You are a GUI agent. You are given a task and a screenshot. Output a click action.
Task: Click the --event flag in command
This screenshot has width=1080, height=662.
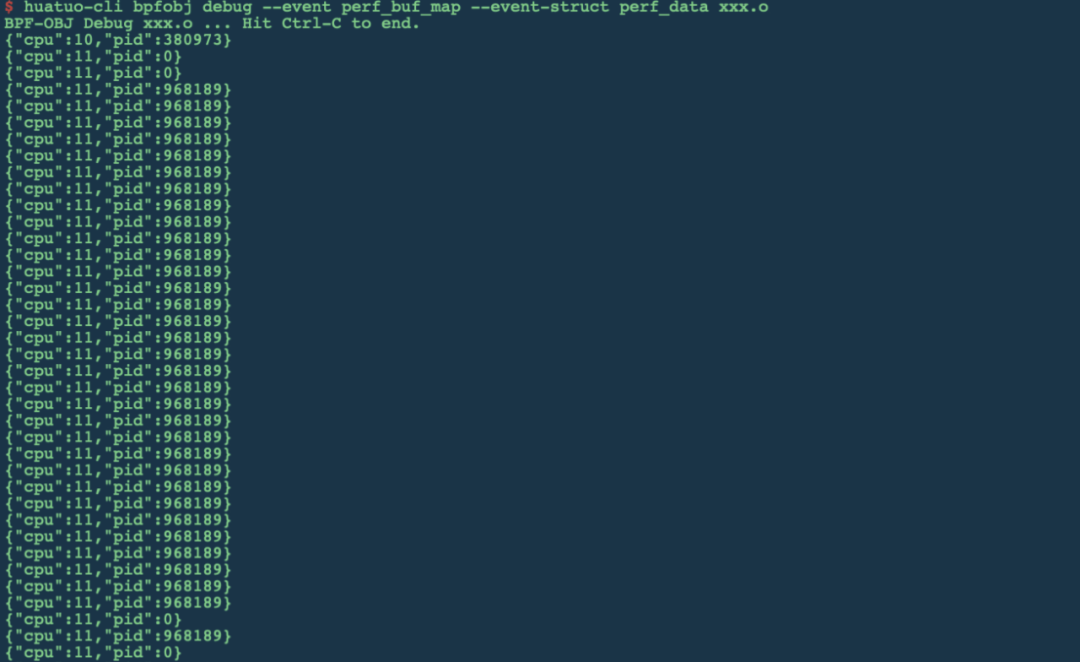(x=296, y=7)
